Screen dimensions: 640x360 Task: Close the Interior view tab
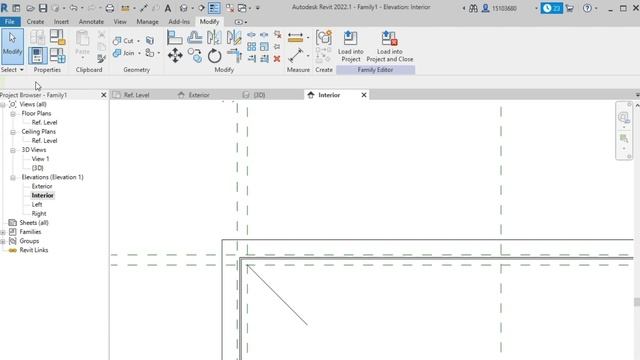[364, 95]
